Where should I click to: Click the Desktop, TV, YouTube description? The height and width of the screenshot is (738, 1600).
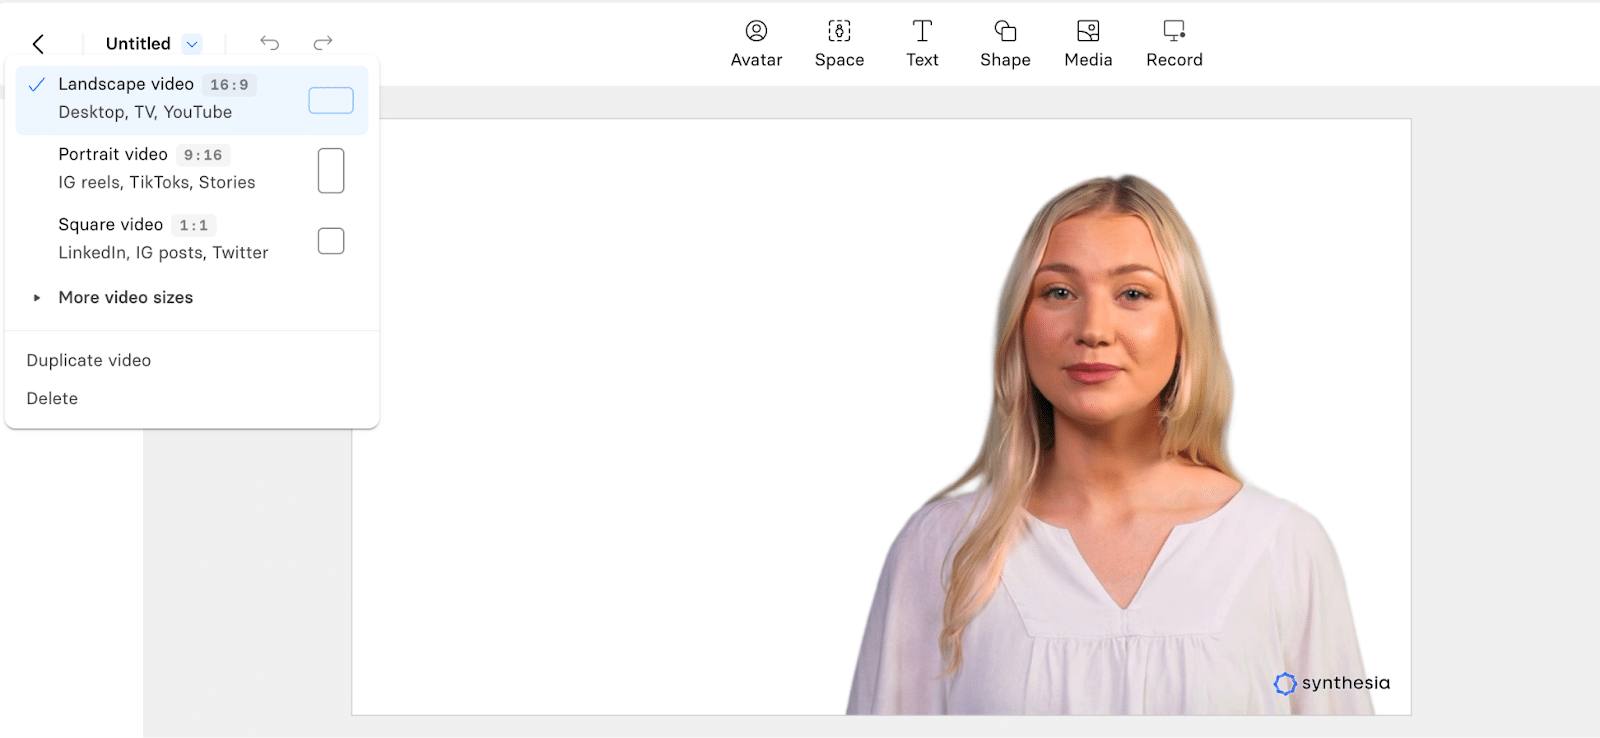(145, 112)
